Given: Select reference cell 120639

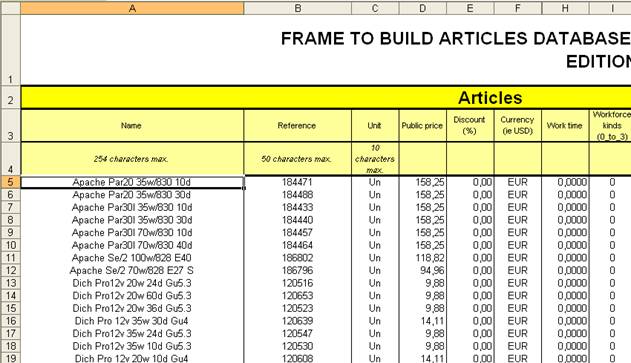Looking at the screenshot, I should (x=298, y=321).
